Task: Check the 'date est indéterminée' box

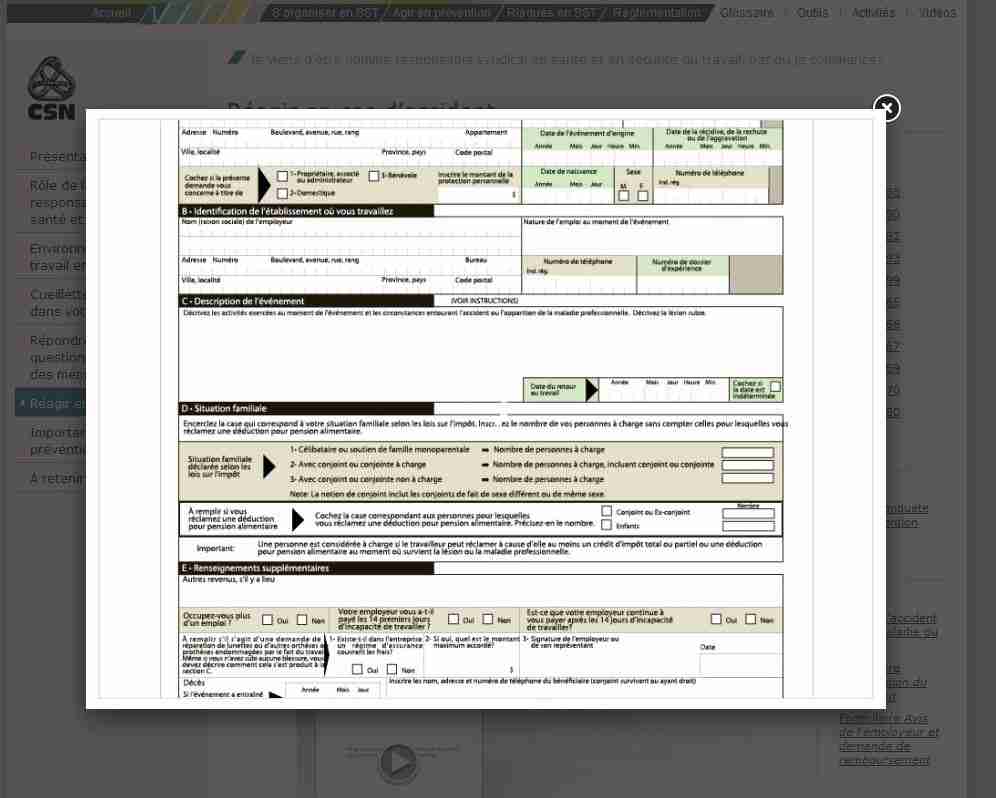Action: tap(775, 386)
